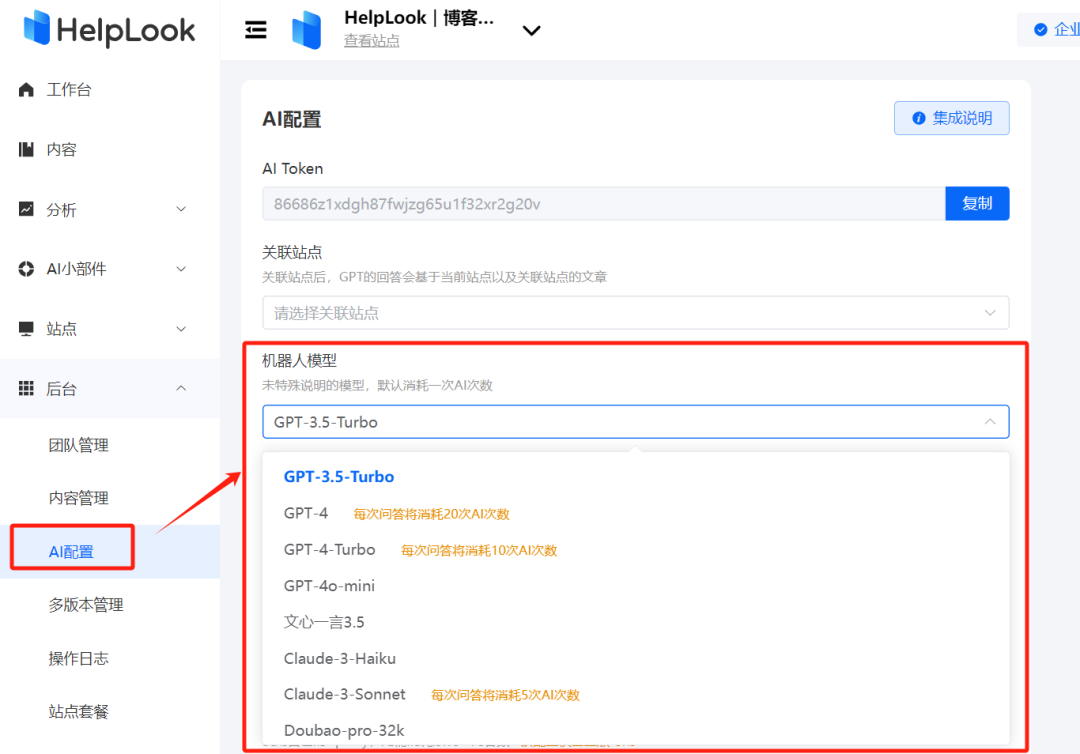Click the AI小部件 circular icon

[26, 269]
